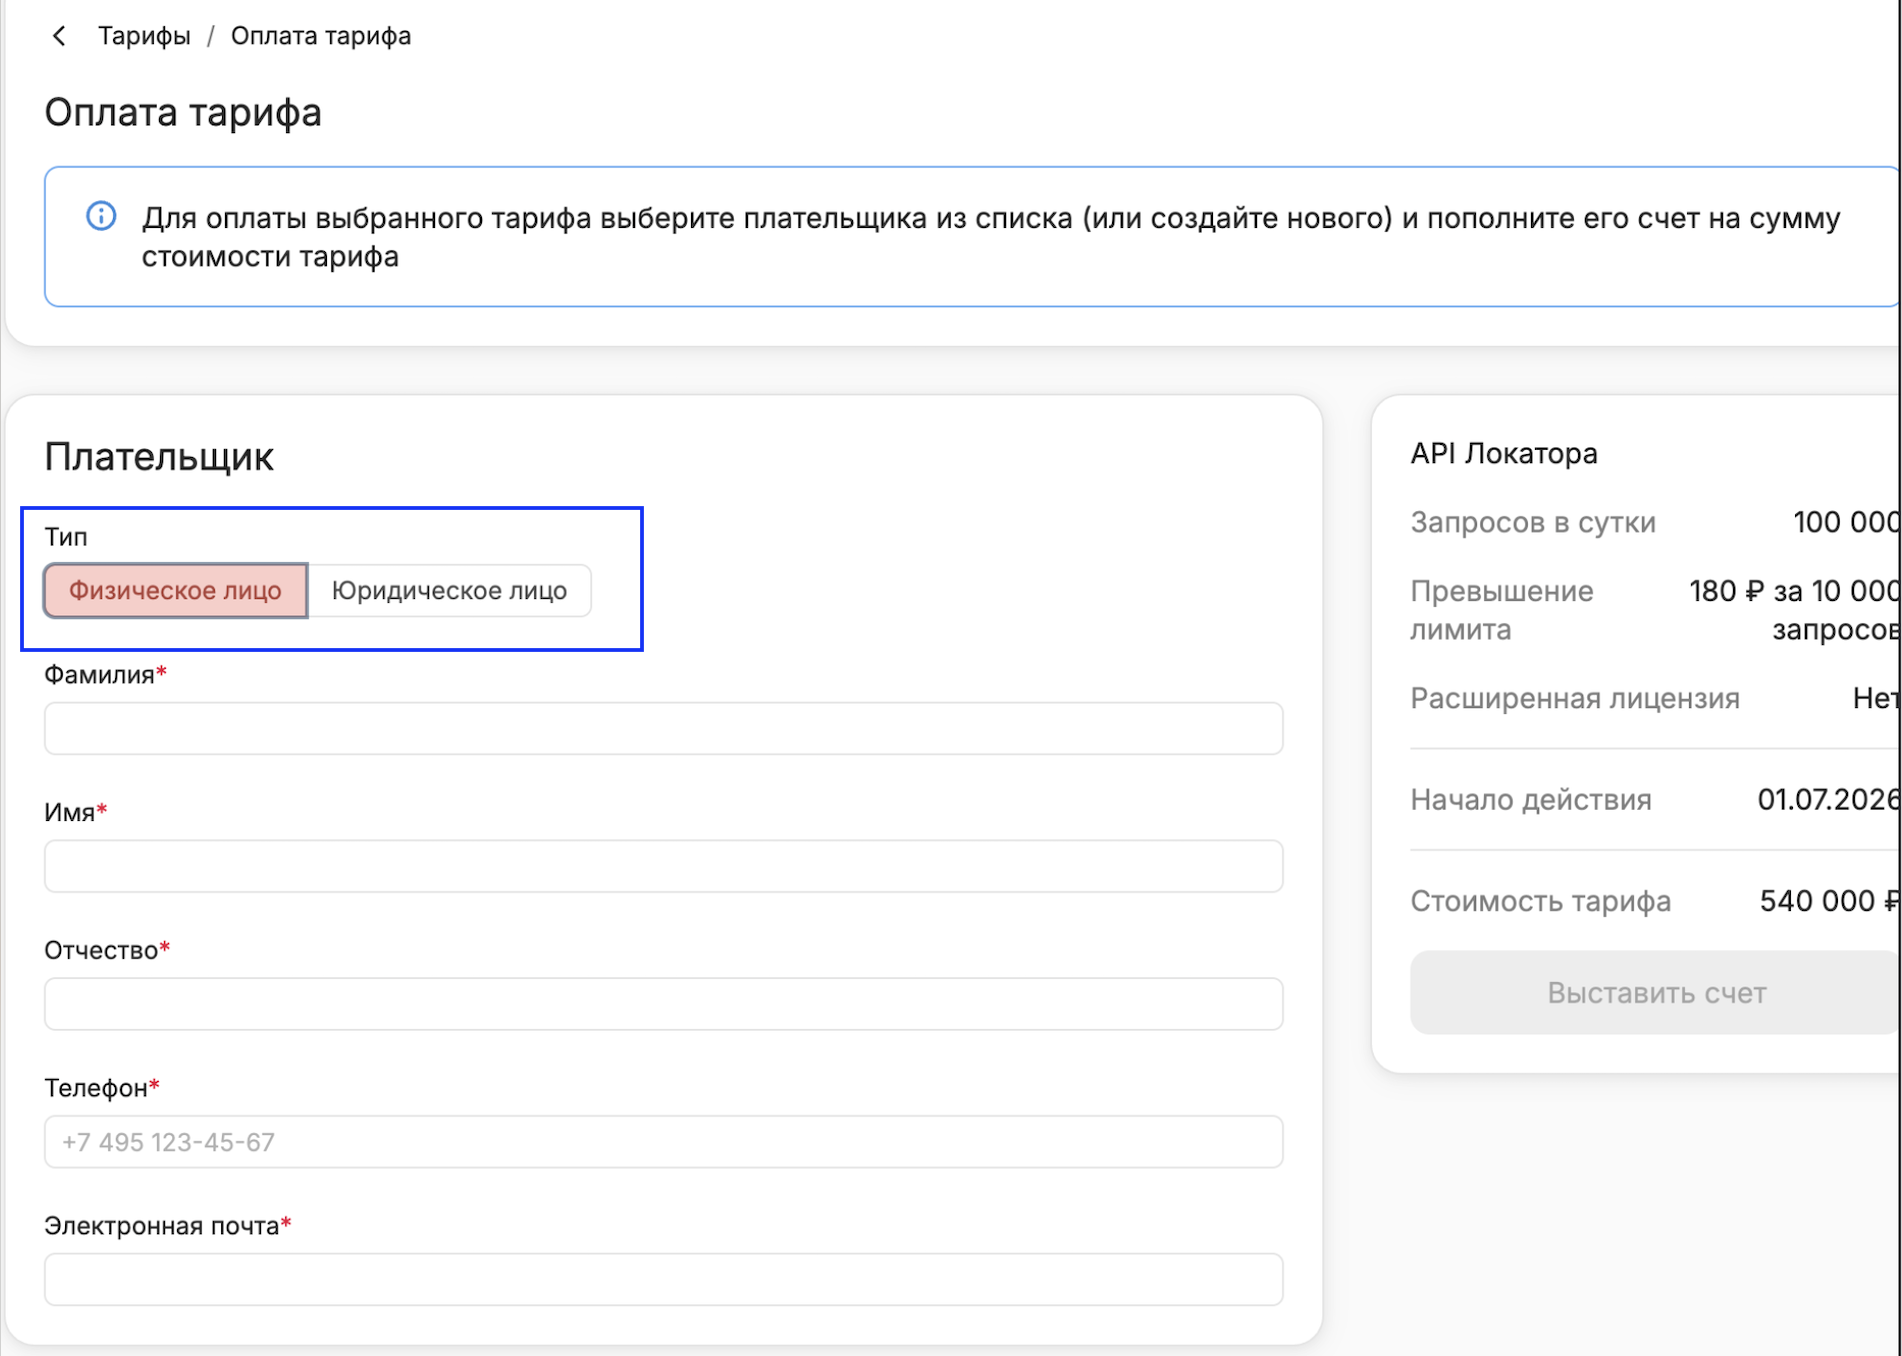Click the payer instruction text in the info banner
The image size is (1902, 1356).
click(x=990, y=237)
